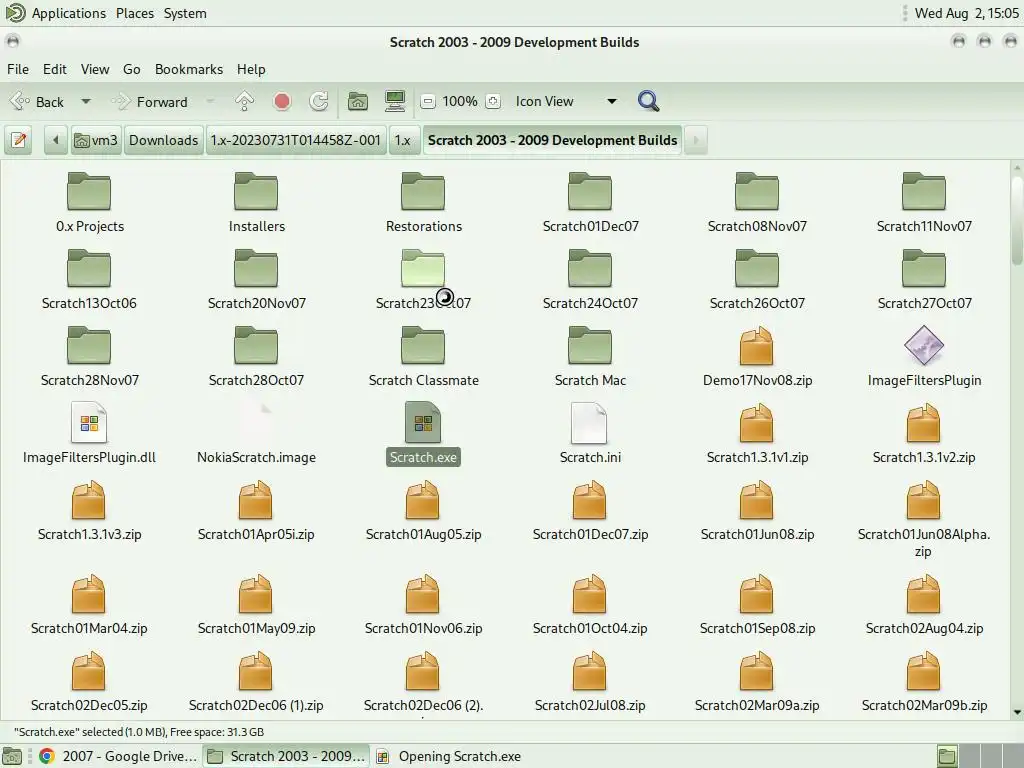This screenshot has height=768, width=1024.
Task: Click the 100% zoom level label
Action: (x=460, y=101)
